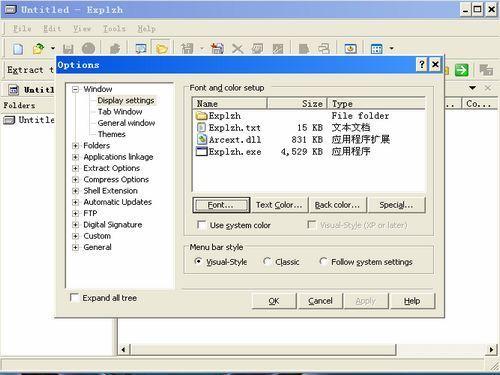The image size is (500, 375).
Task: Expand the Shell Extension tree node
Action: tap(75, 191)
